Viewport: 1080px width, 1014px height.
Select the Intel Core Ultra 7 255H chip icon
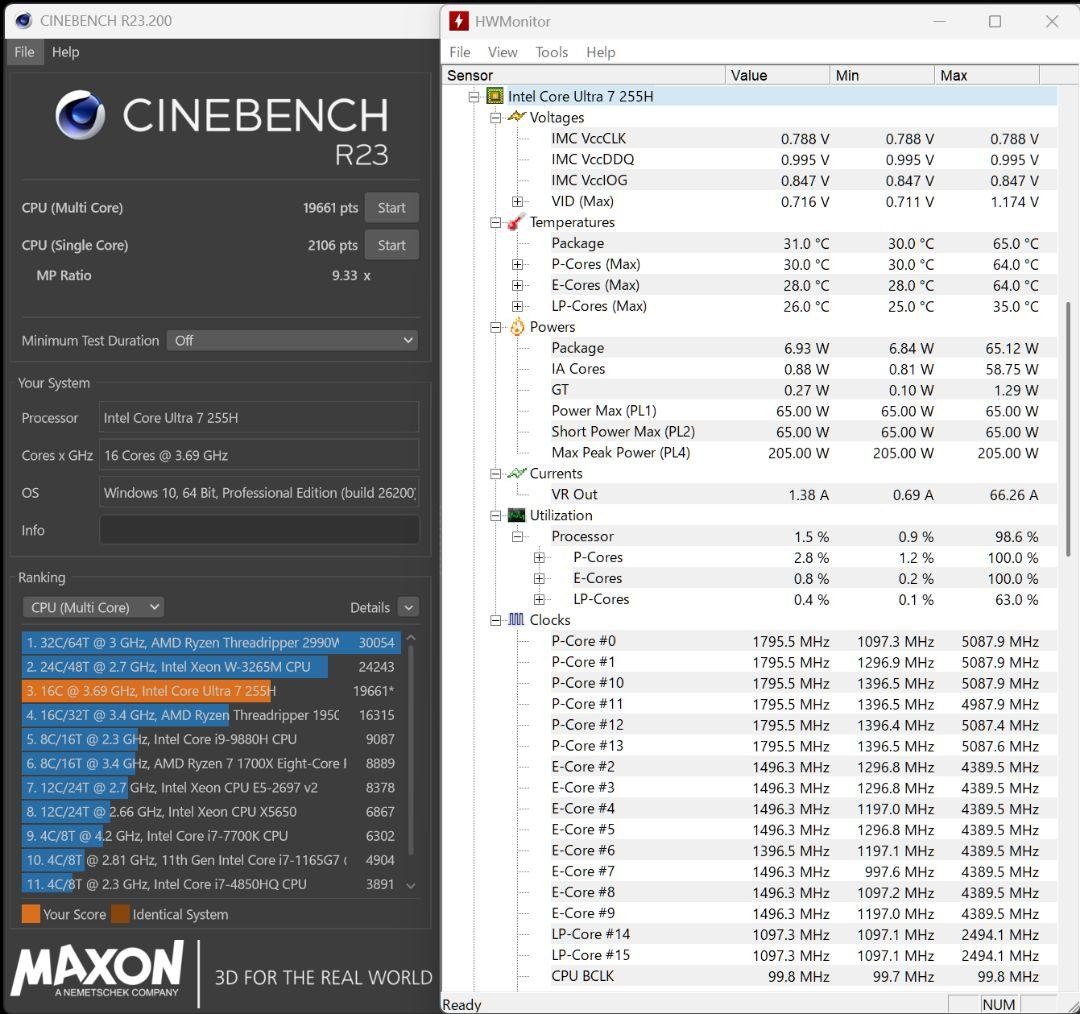click(x=495, y=96)
